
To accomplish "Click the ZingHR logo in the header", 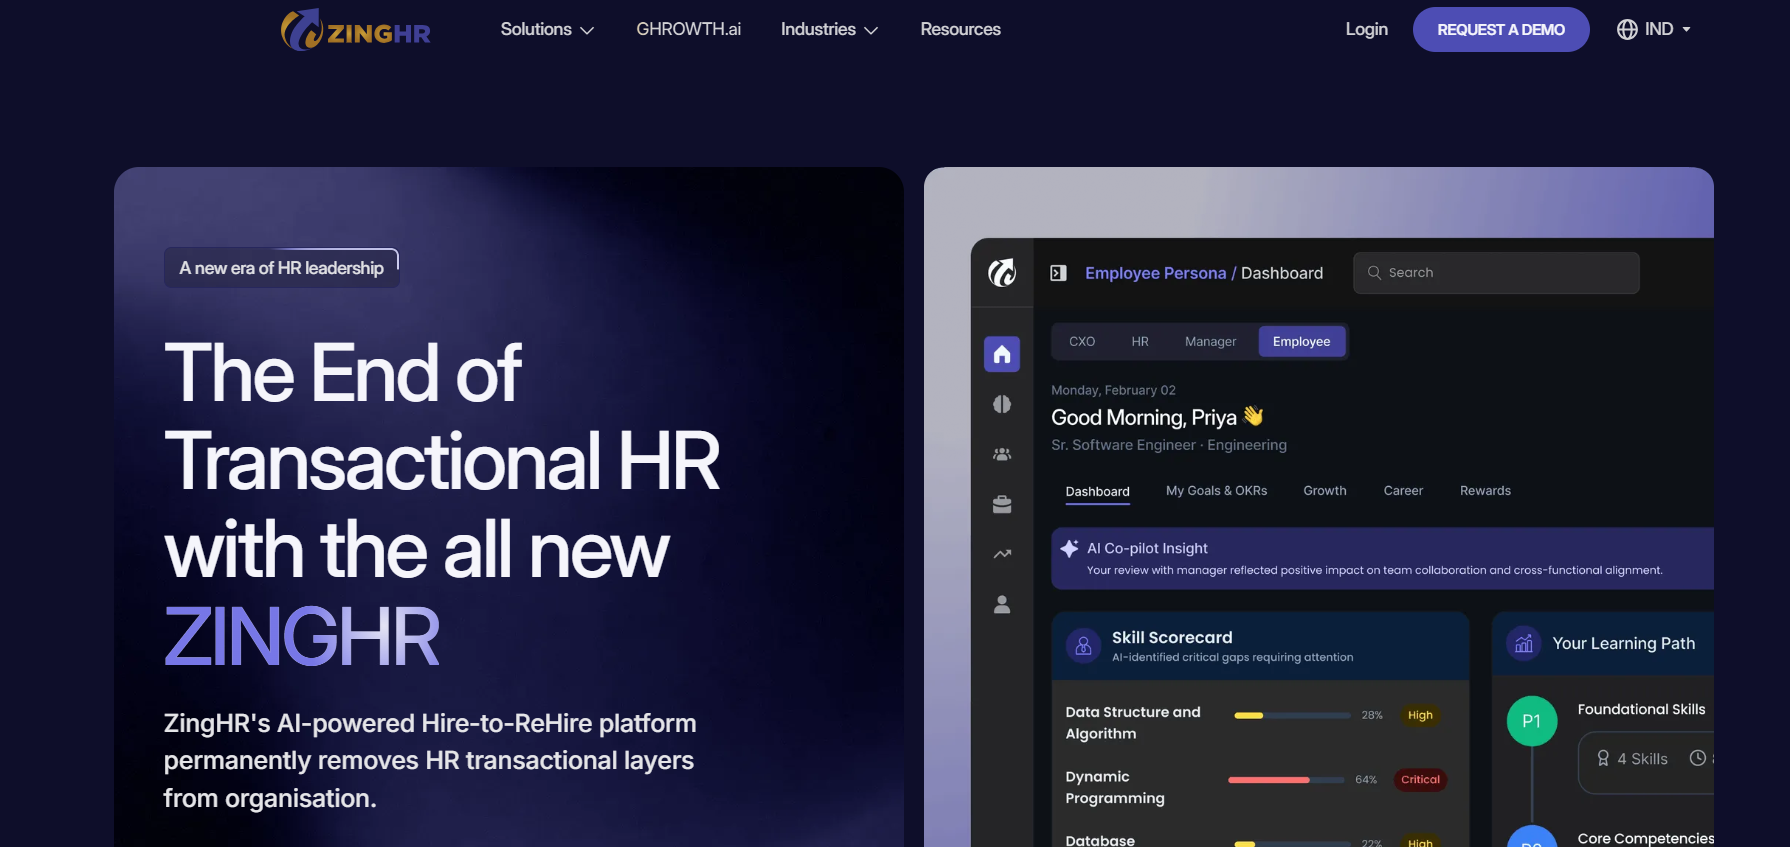I will (356, 30).
